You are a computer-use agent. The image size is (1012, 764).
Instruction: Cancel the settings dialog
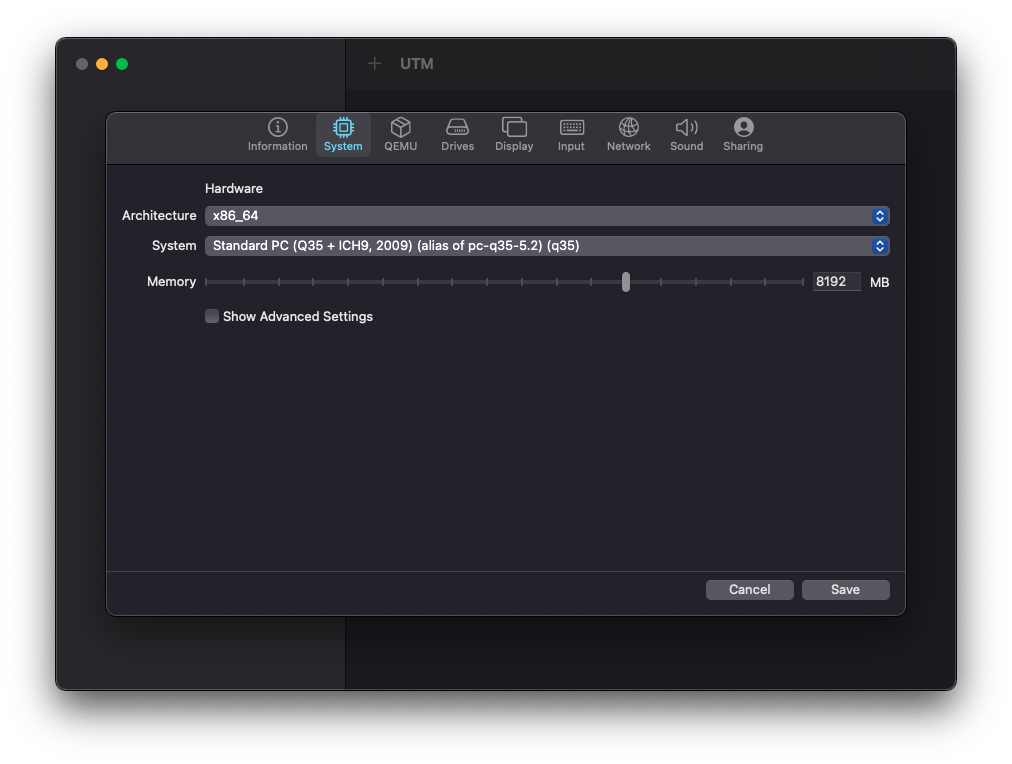[x=749, y=590]
